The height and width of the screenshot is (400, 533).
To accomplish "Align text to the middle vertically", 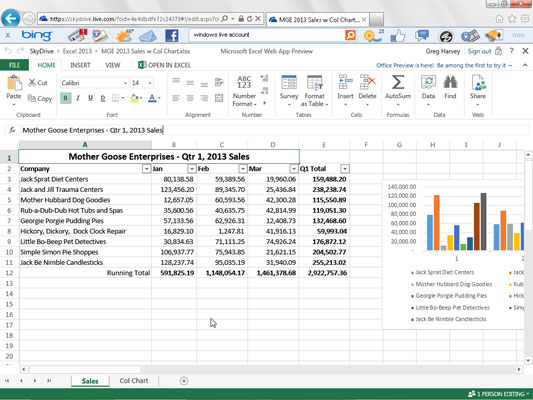I will (190, 83).
